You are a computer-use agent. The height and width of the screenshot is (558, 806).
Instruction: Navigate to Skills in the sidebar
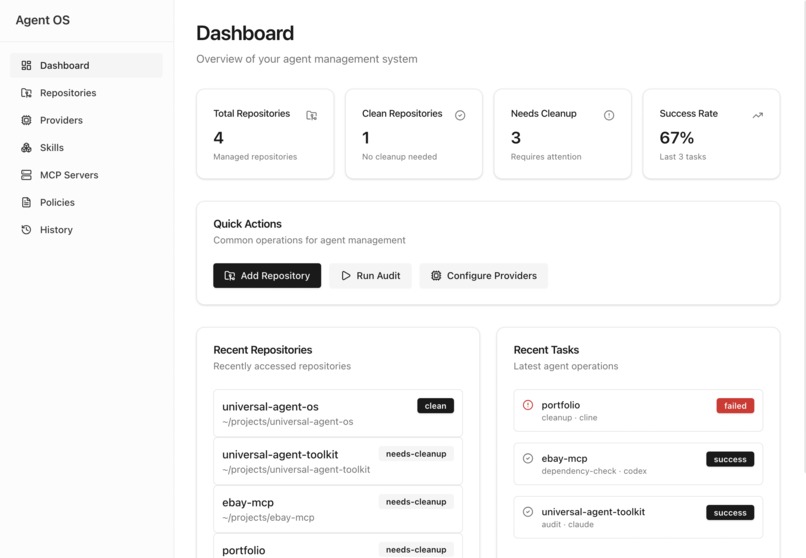point(86,147)
